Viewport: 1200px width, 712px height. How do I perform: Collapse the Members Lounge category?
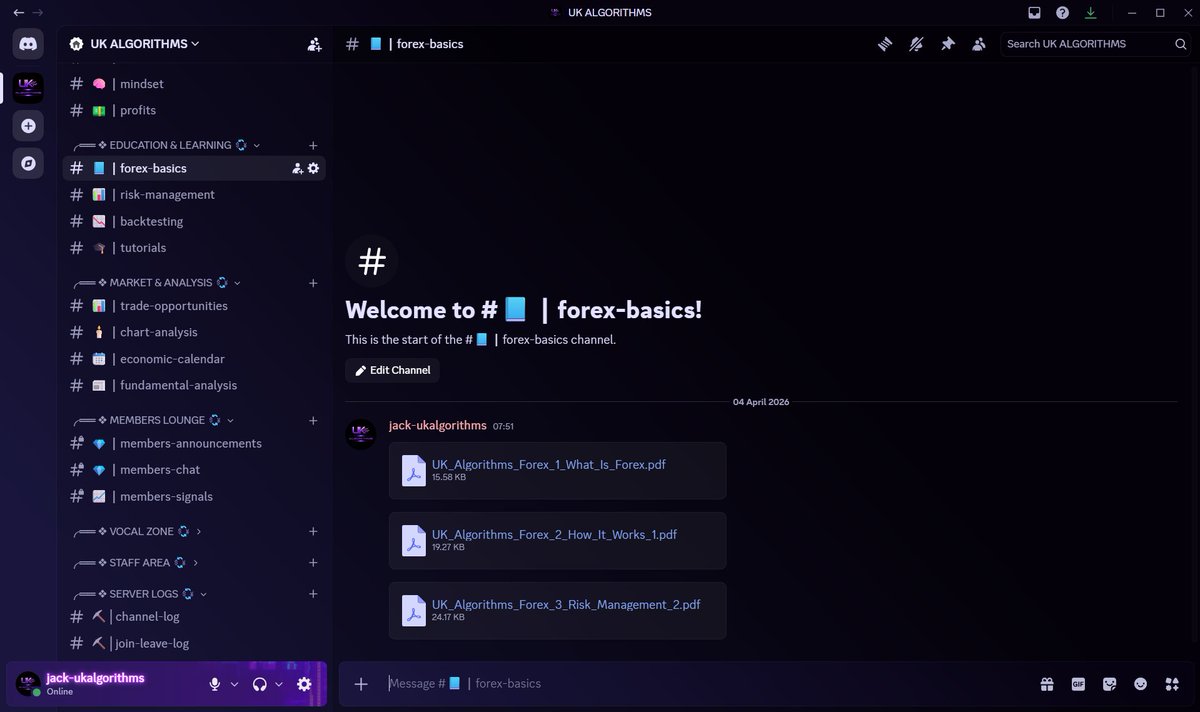click(x=154, y=420)
